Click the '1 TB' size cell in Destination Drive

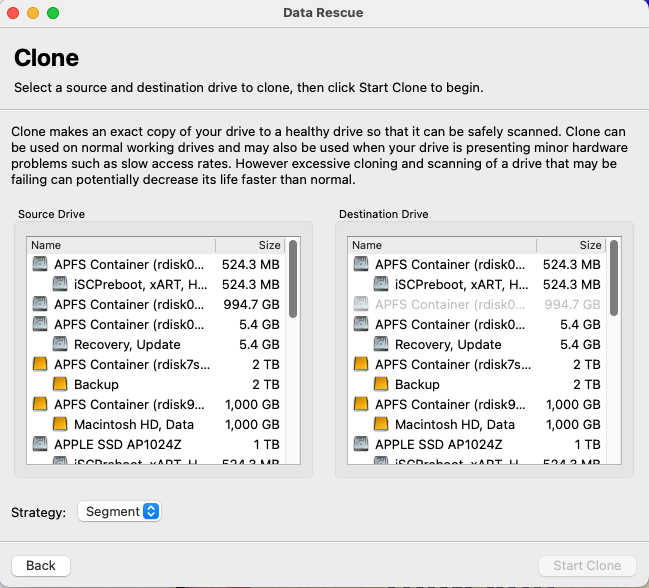coord(587,444)
